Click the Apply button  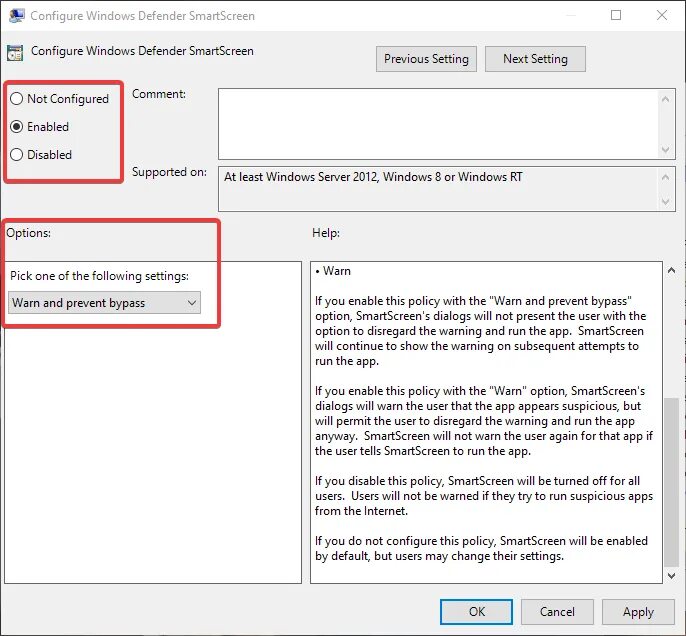pos(638,612)
